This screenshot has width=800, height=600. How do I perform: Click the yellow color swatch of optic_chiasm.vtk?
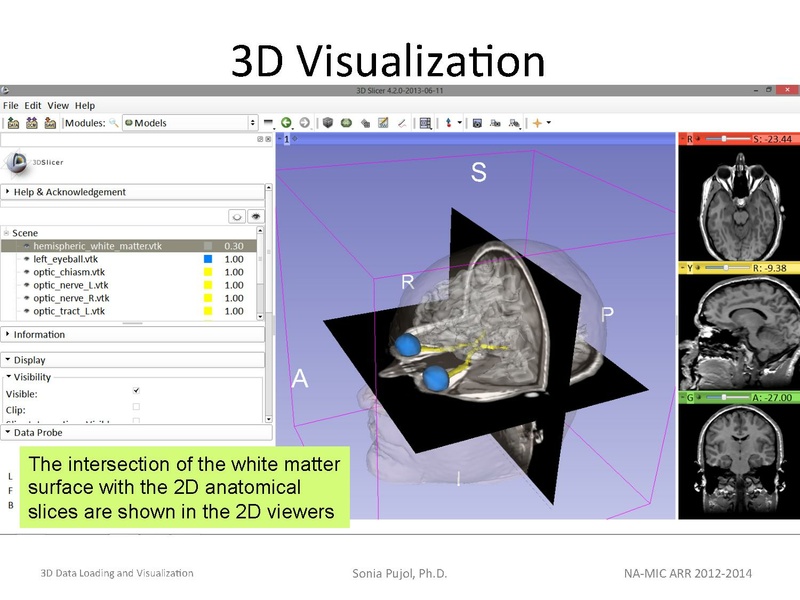tap(208, 272)
